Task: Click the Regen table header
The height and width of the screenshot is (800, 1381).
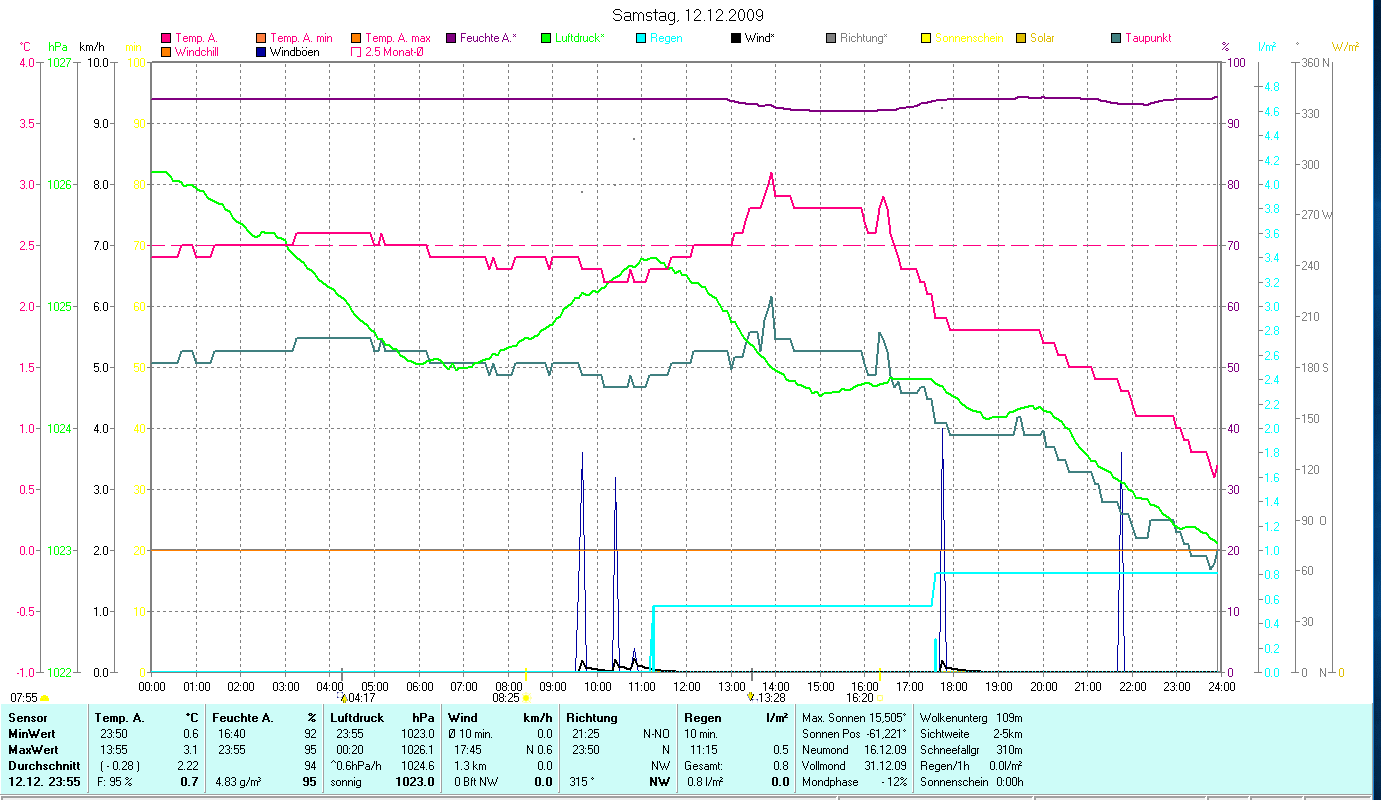Action: (x=702, y=718)
